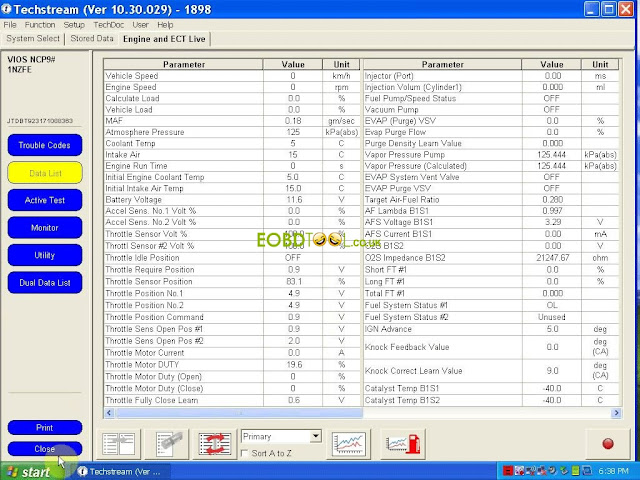Viewport: 640px width, 480px height.
Task: Select the Techstream taskbar item
Action: click(122, 472)
